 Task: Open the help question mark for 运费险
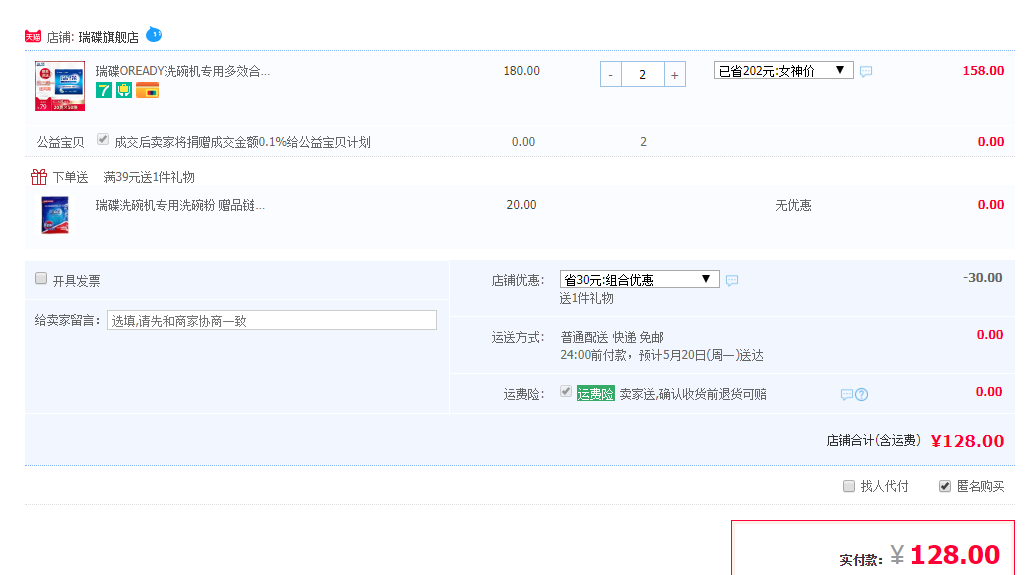(861, 395)
